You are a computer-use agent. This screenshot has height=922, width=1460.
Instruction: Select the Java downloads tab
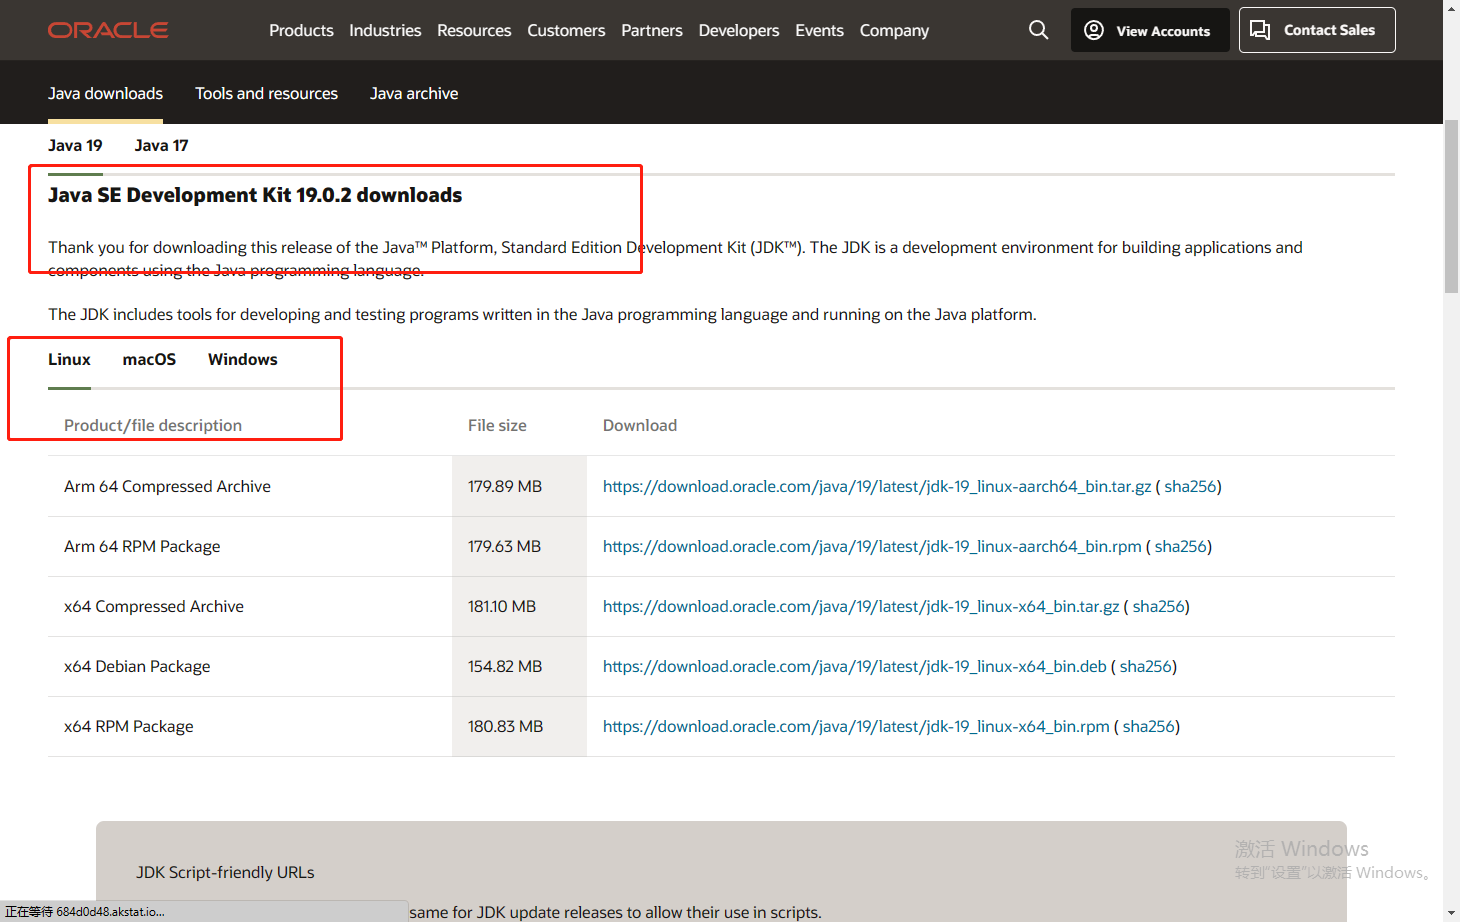tap(105, 93)
